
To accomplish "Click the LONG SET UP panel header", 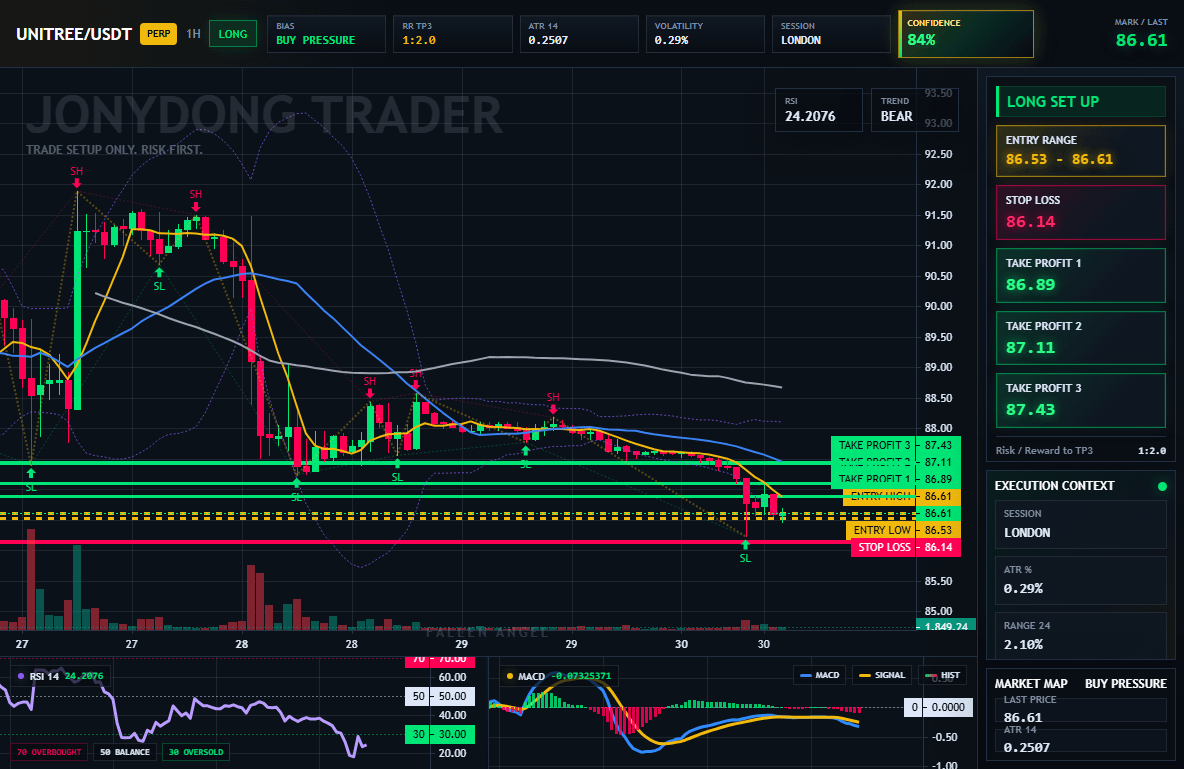I will pos(1081,101).
